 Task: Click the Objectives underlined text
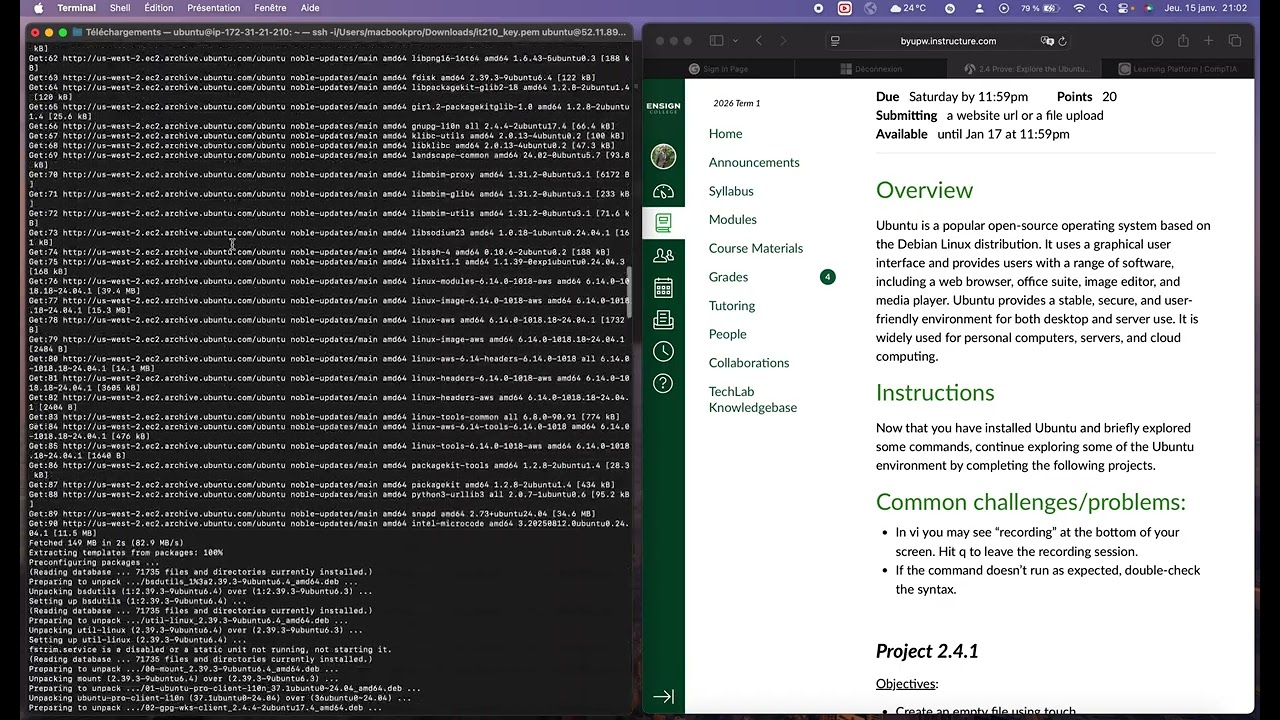[905, 684]
